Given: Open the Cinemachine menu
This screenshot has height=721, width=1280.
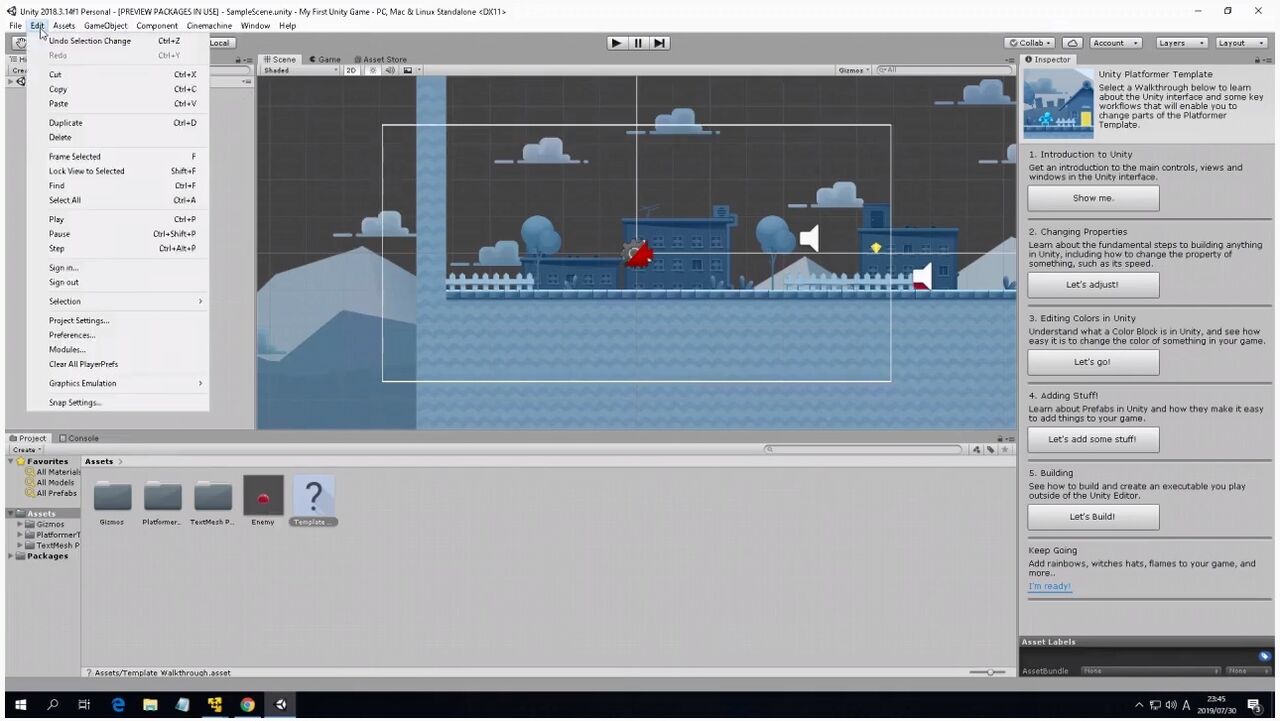Looking at the screenshot, I should [x=209, y=25].
